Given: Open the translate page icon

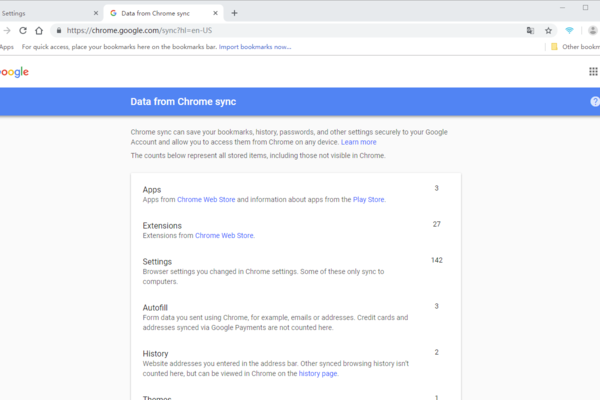Looking at the screenshot, I should [x=530, y=31].
